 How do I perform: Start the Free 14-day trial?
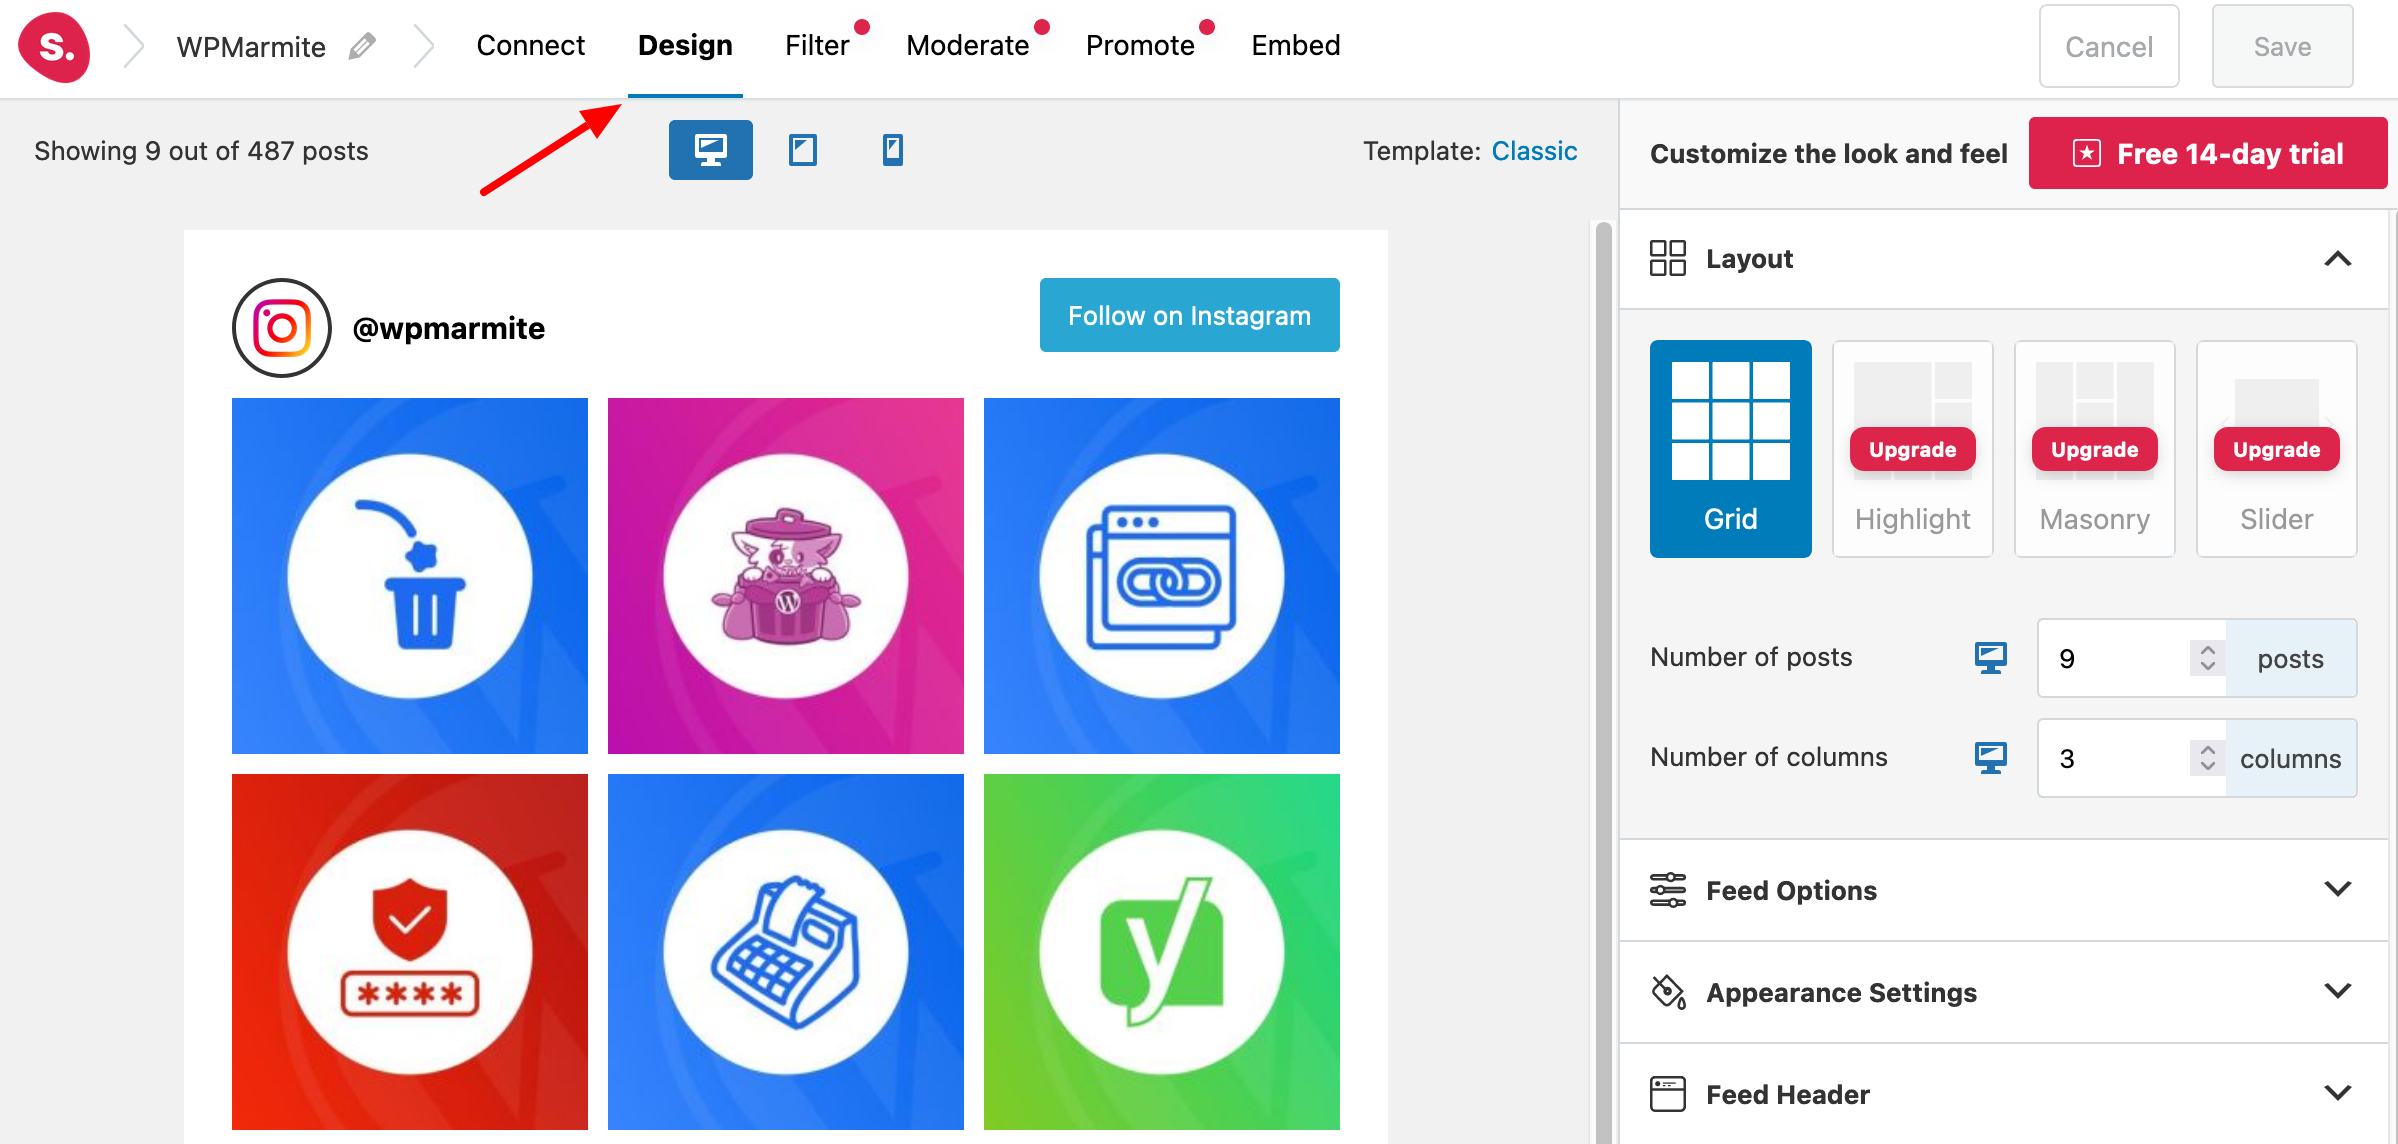[2208, 153]
